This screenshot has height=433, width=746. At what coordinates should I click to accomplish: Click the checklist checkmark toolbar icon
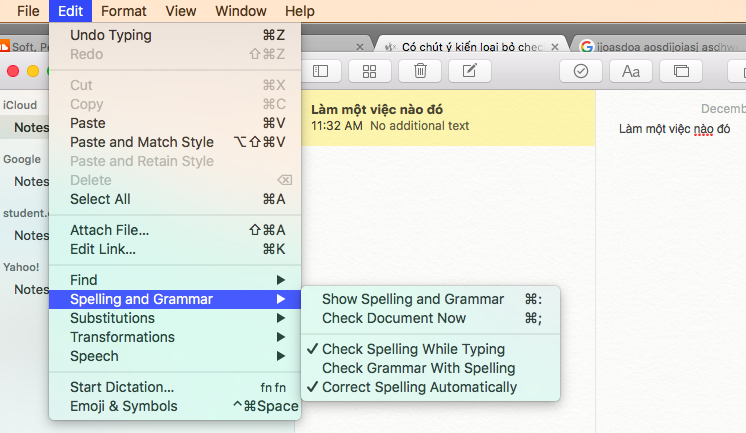click(580, 71)
